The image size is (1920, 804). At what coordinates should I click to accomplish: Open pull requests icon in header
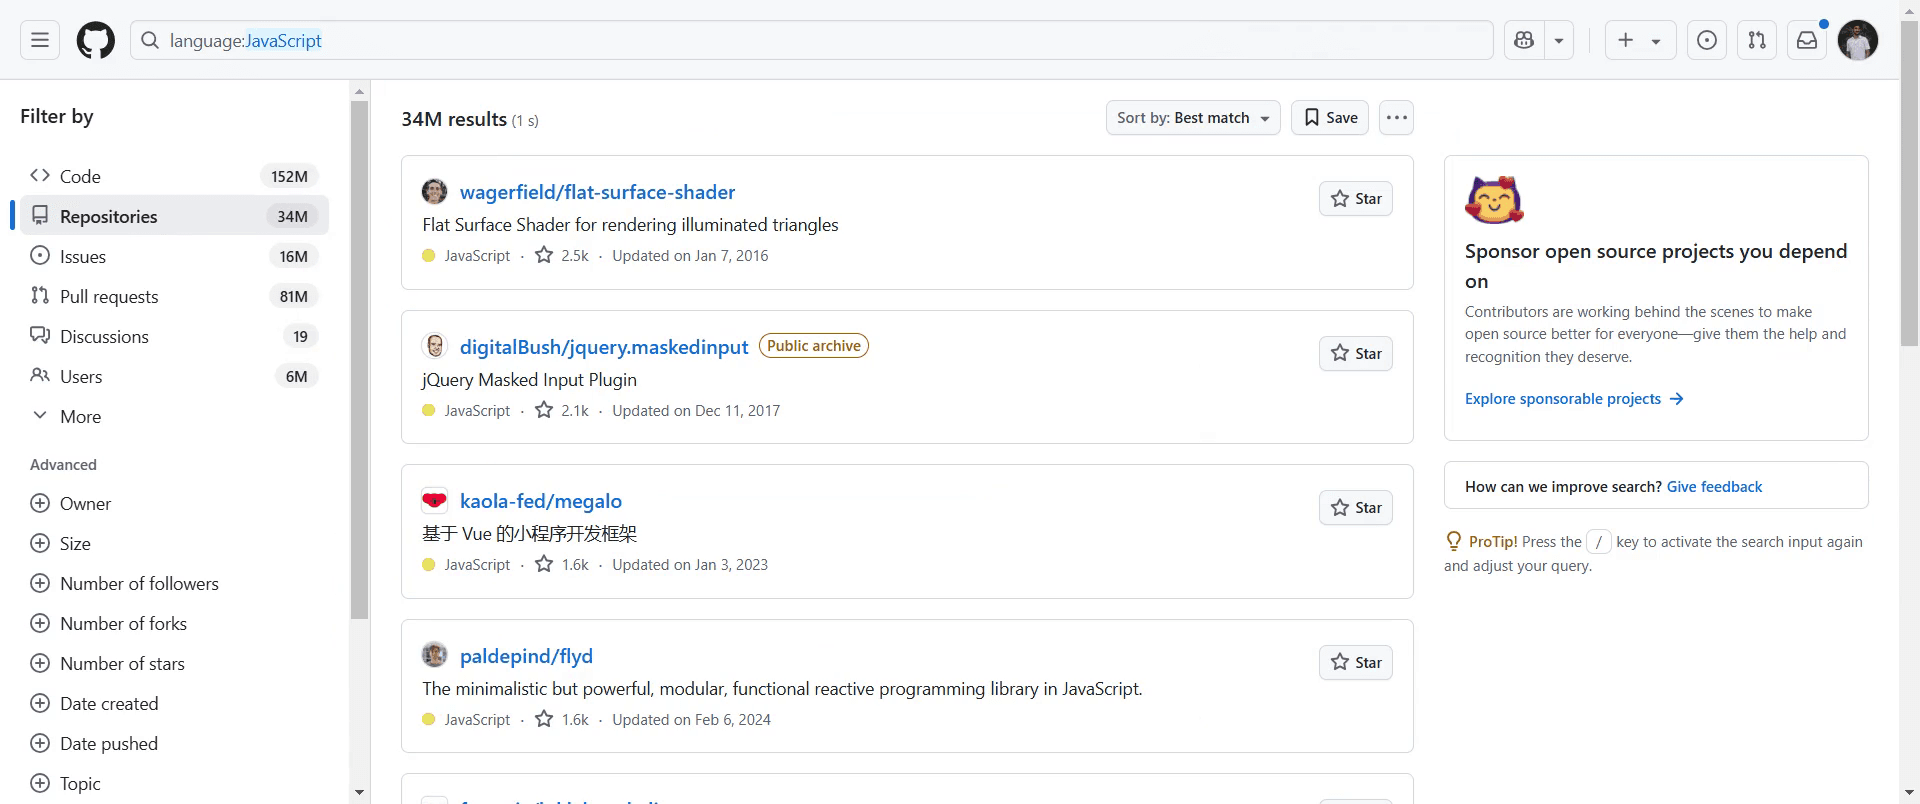[x=1757, y=40]
